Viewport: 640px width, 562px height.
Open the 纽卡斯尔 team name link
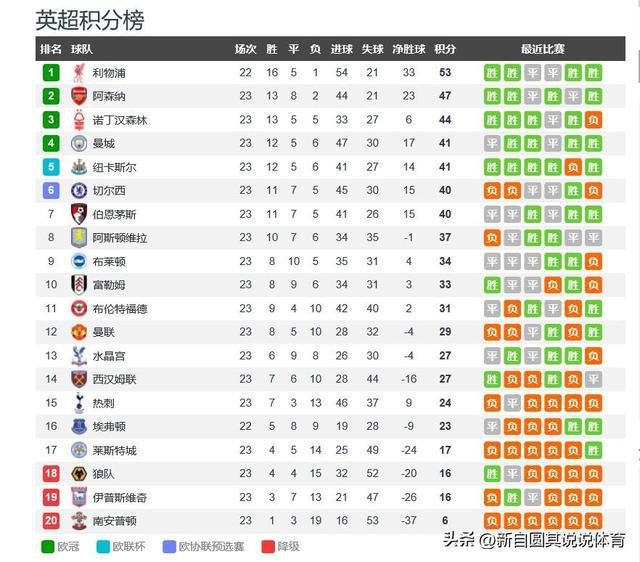[x=114, y=167]
